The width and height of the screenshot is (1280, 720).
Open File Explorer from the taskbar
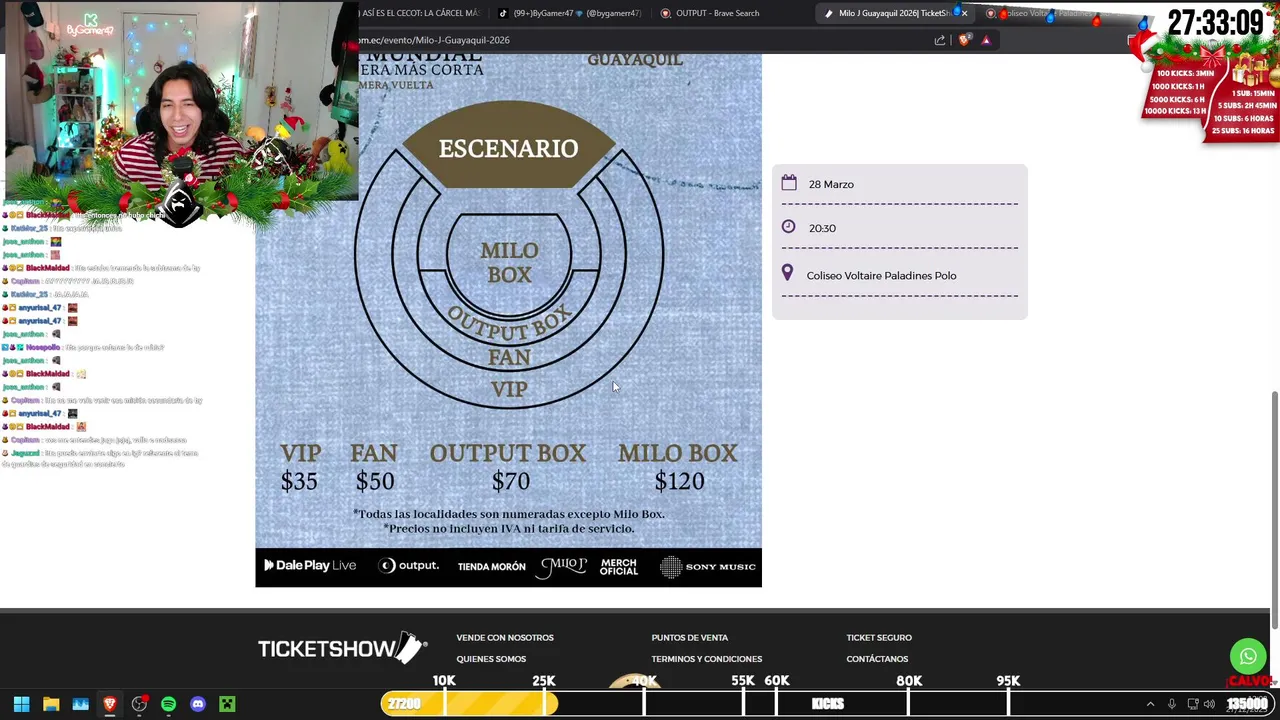[x=51, y=704]
